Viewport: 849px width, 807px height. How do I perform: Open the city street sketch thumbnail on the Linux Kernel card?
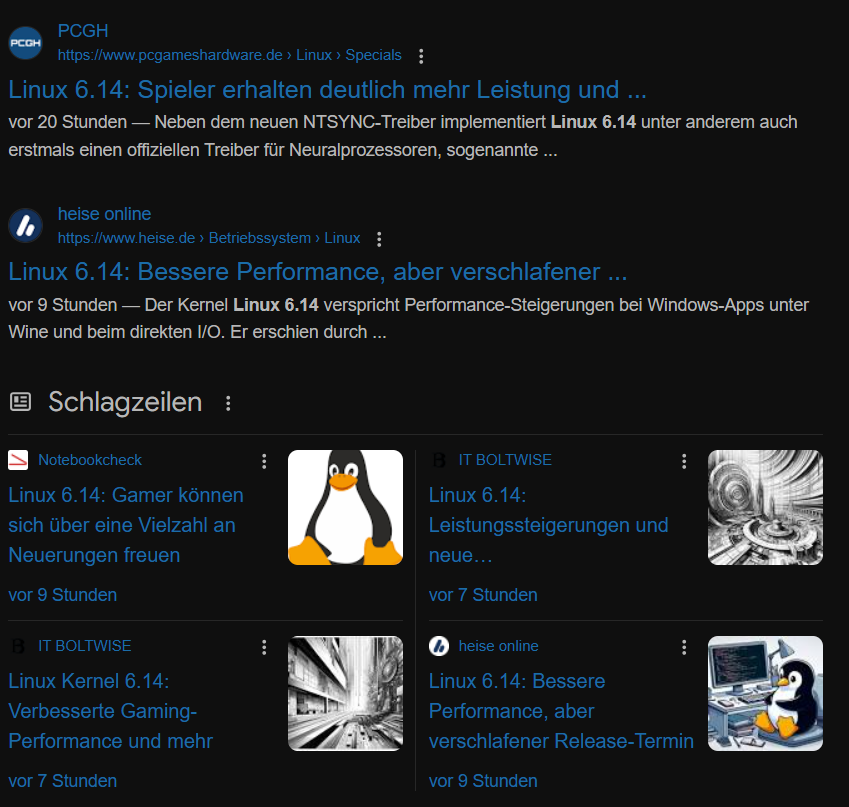coord(345,693)
